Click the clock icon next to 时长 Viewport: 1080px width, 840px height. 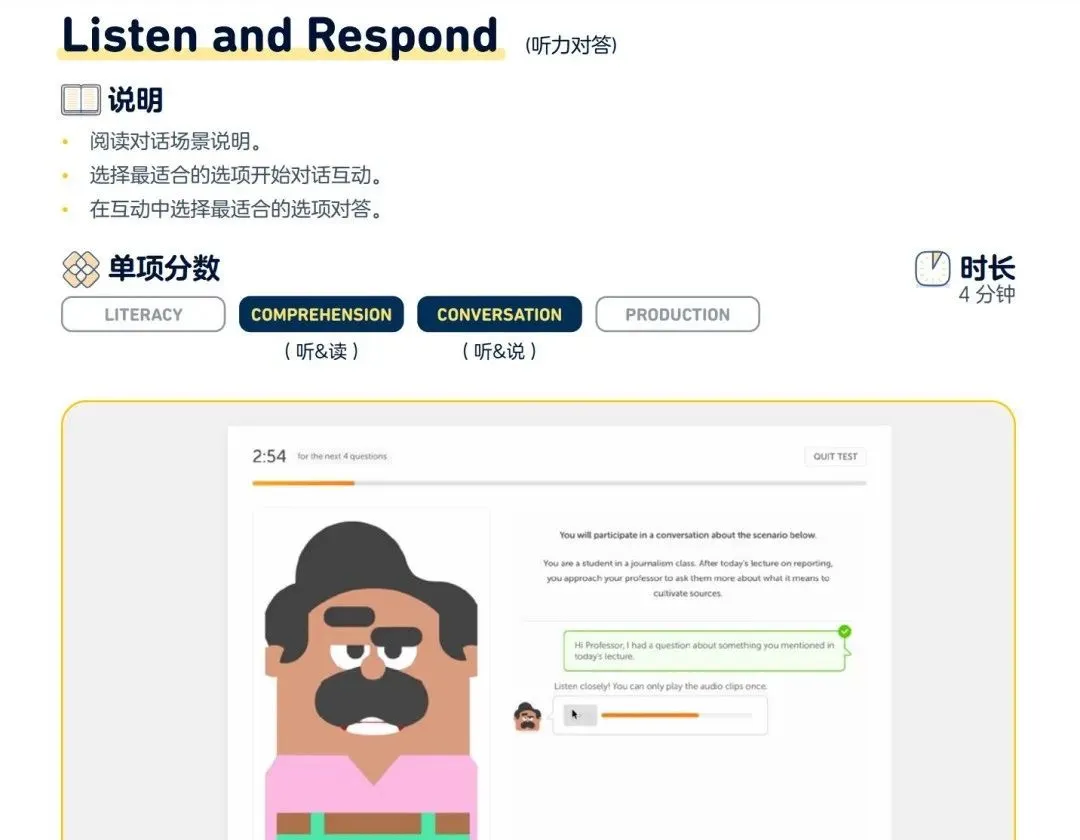pos(932,269)
